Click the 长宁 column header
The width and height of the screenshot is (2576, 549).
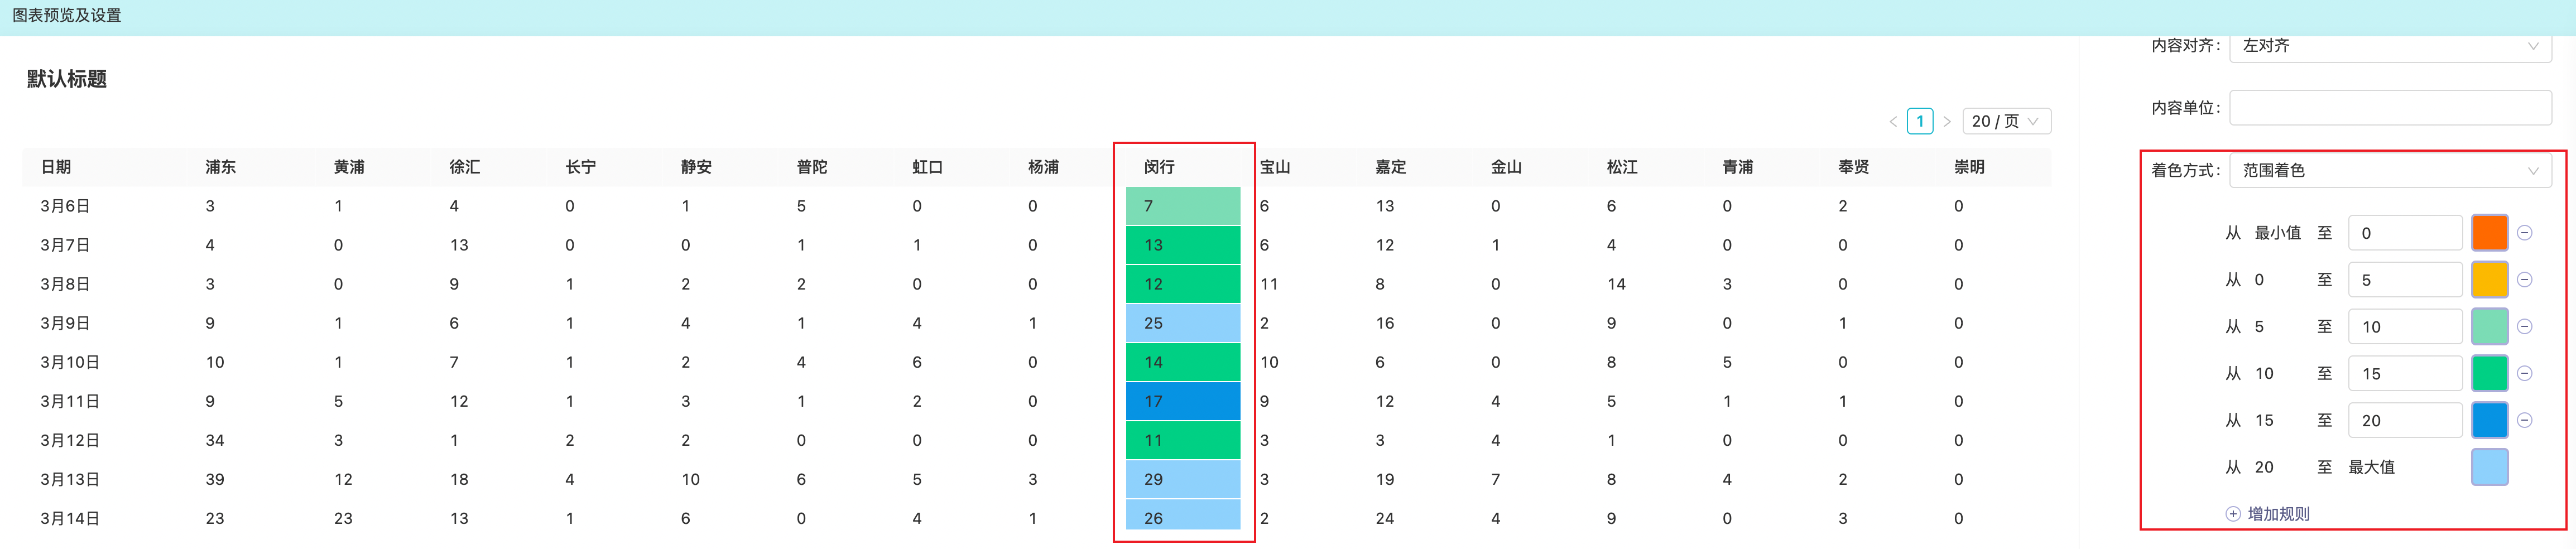[x=581, y=167]
